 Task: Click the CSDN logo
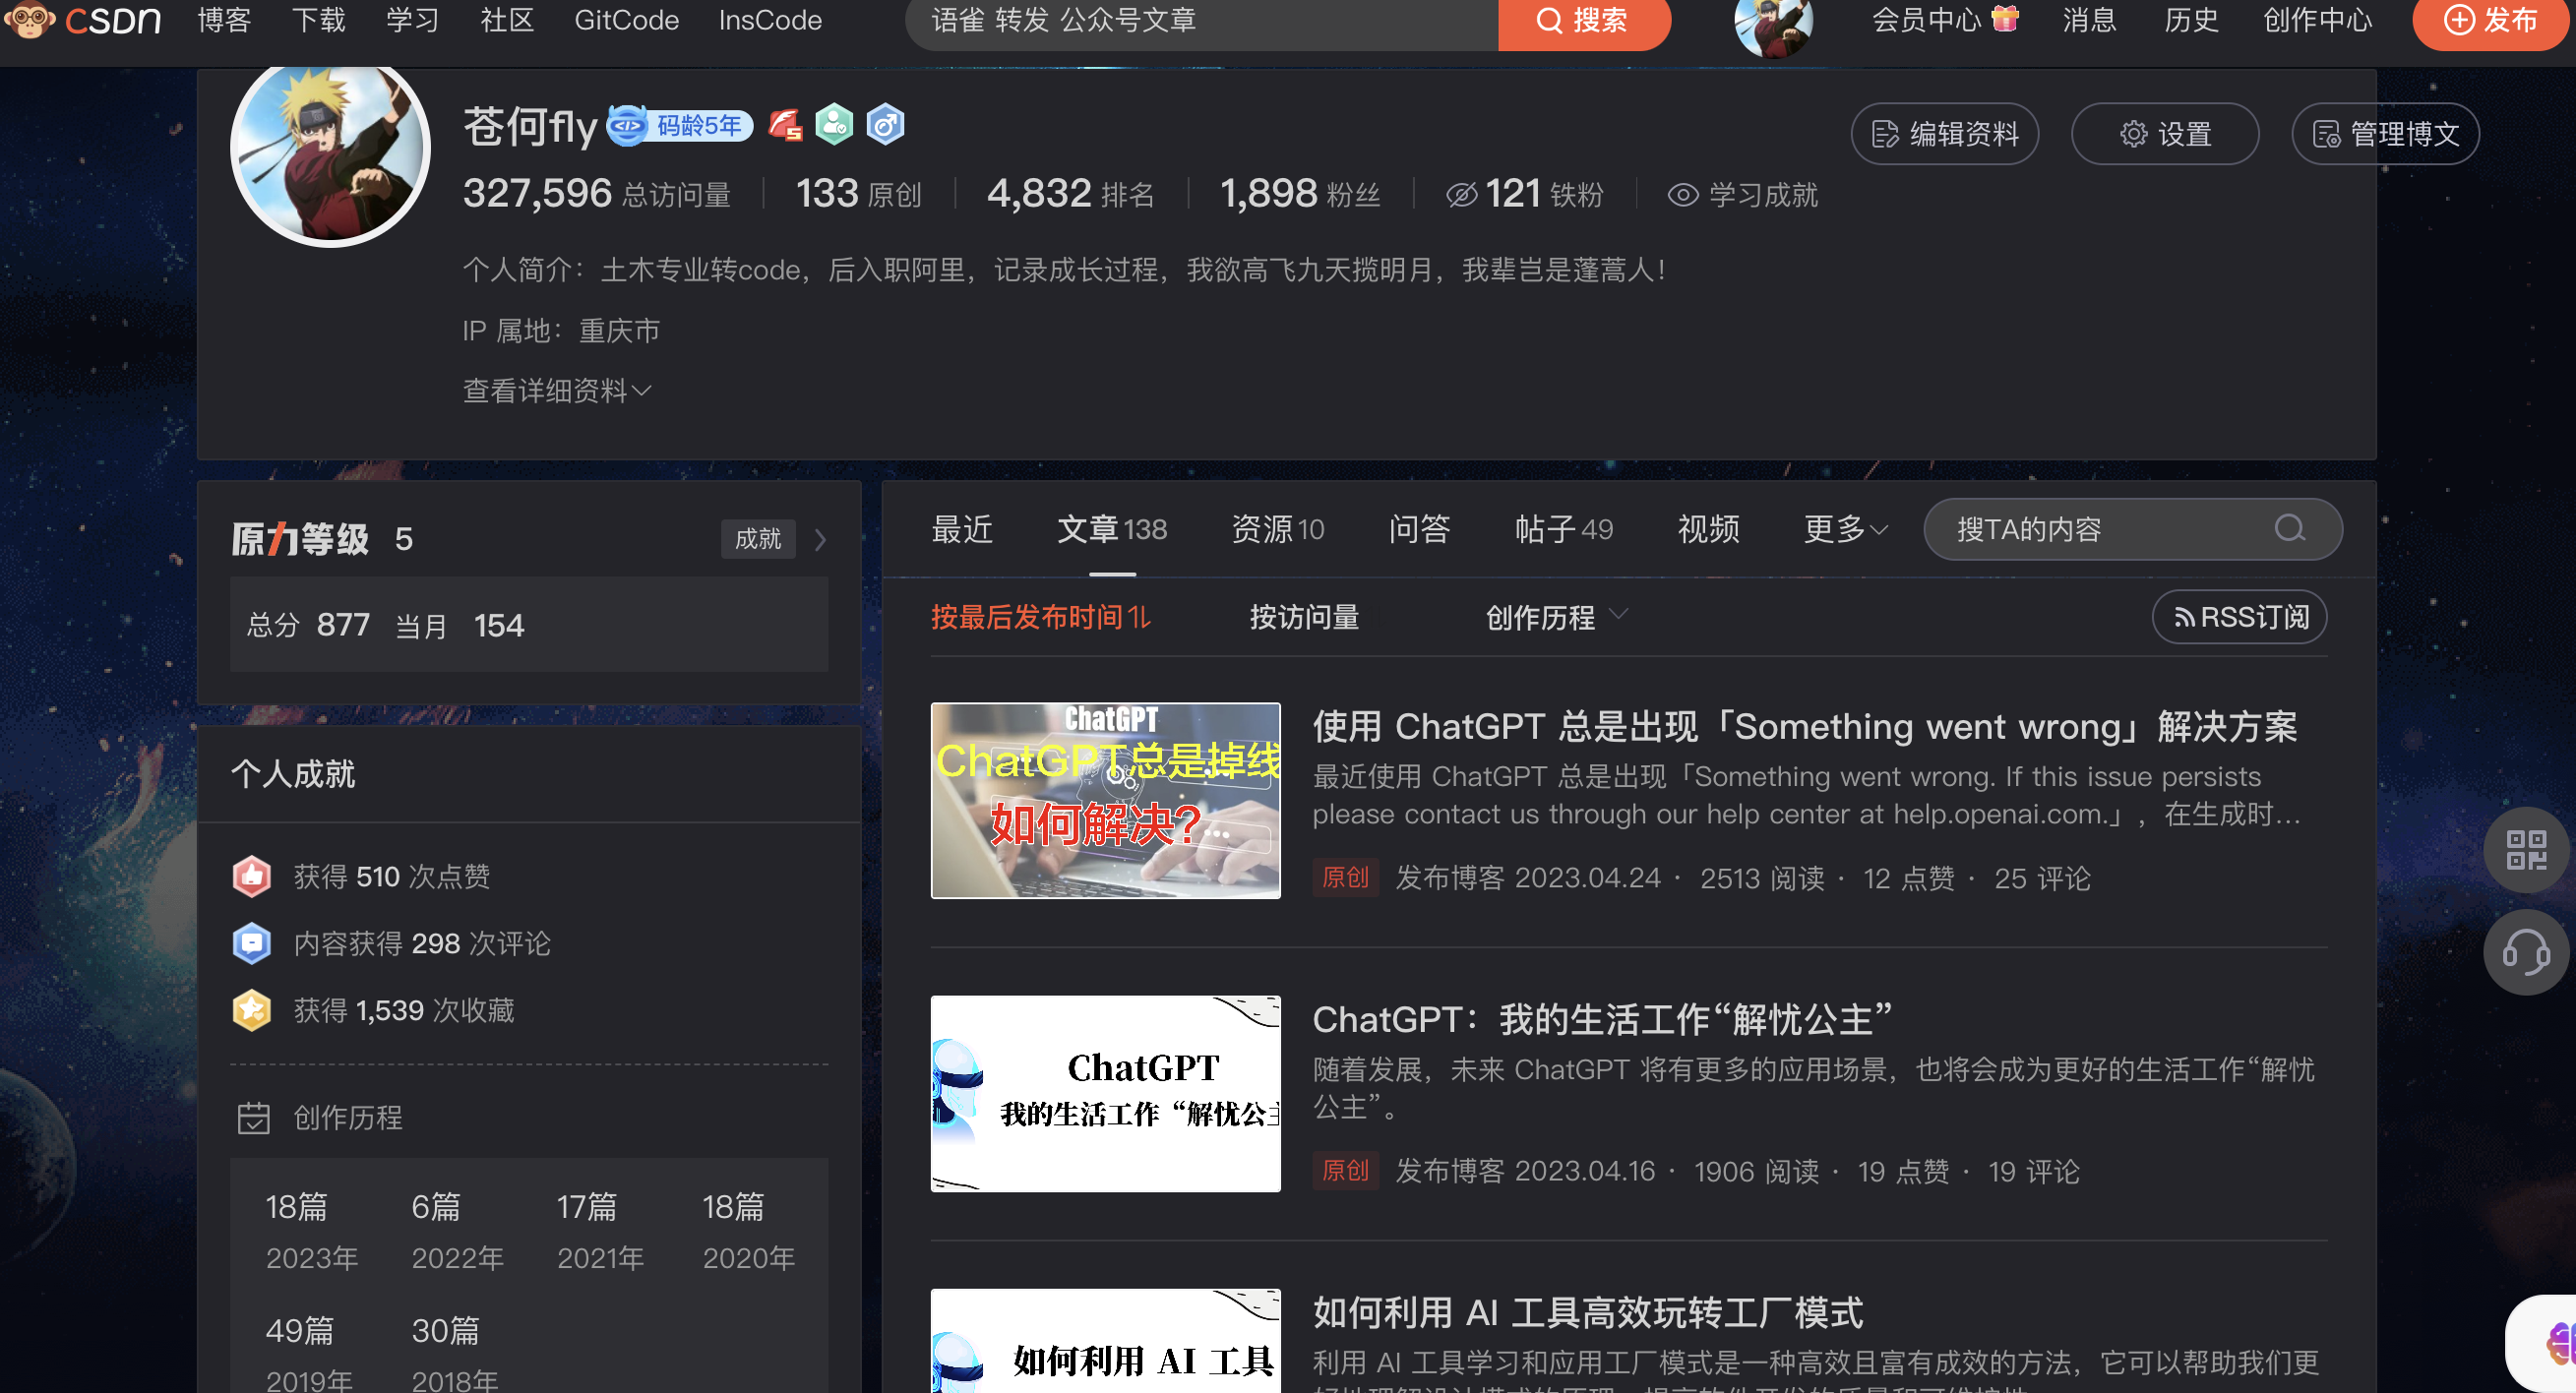pos(82,20)
